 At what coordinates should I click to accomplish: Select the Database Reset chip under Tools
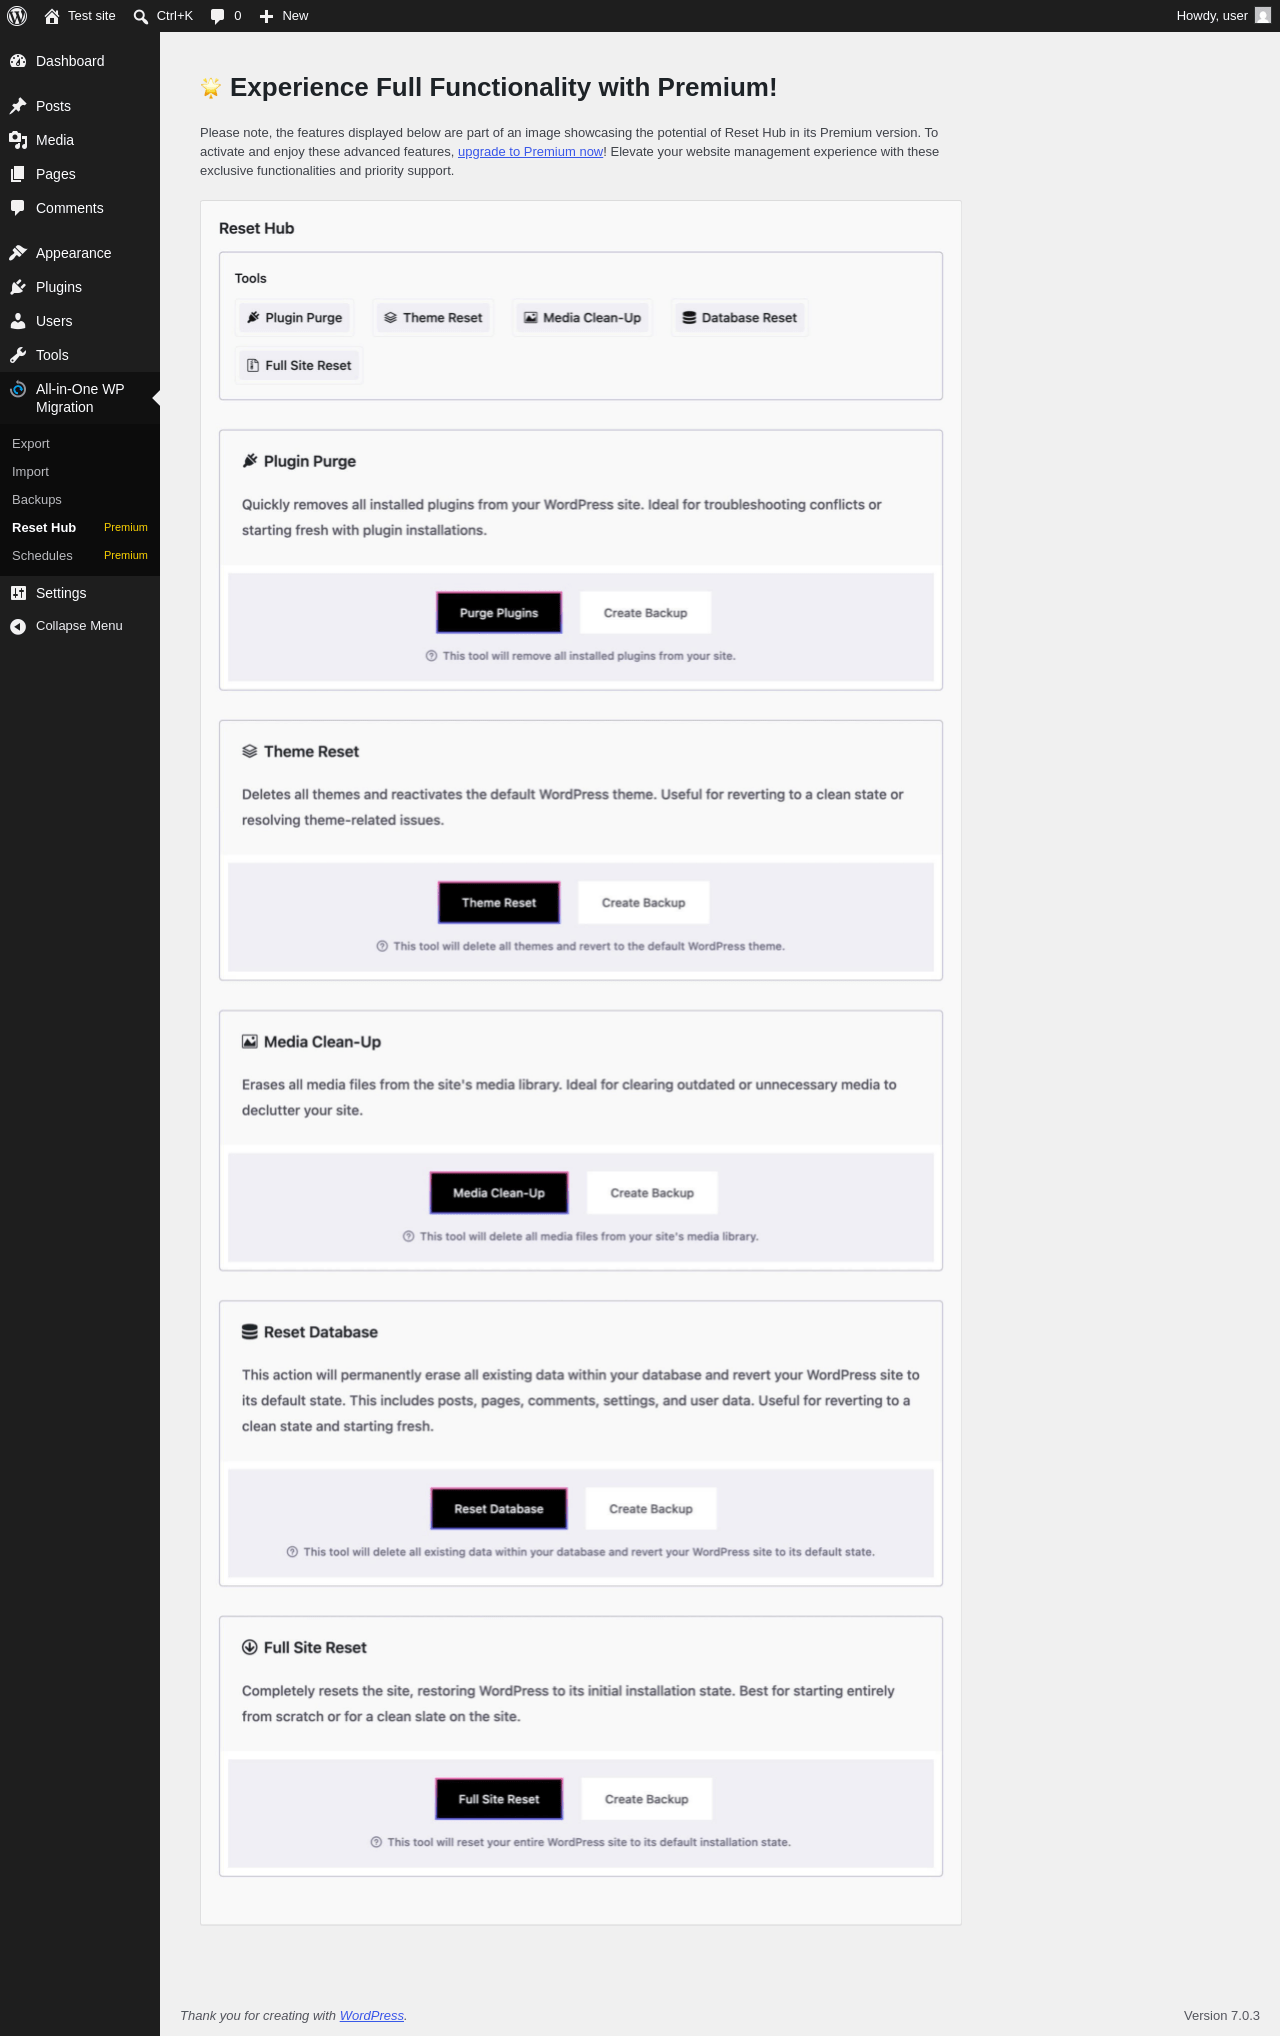point(740,318)
